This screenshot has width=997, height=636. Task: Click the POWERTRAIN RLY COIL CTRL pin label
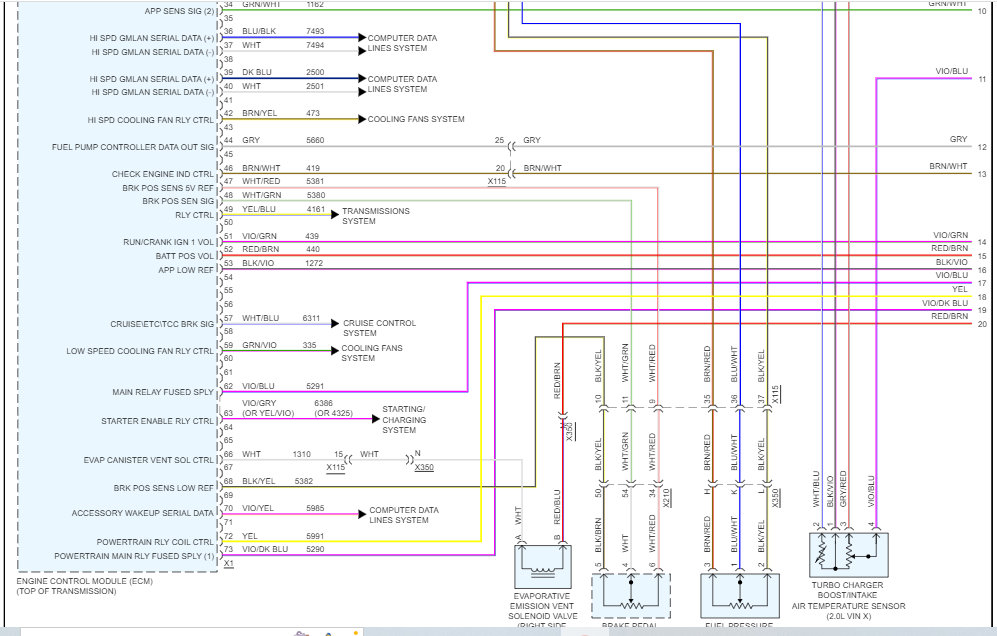point(155,542)
